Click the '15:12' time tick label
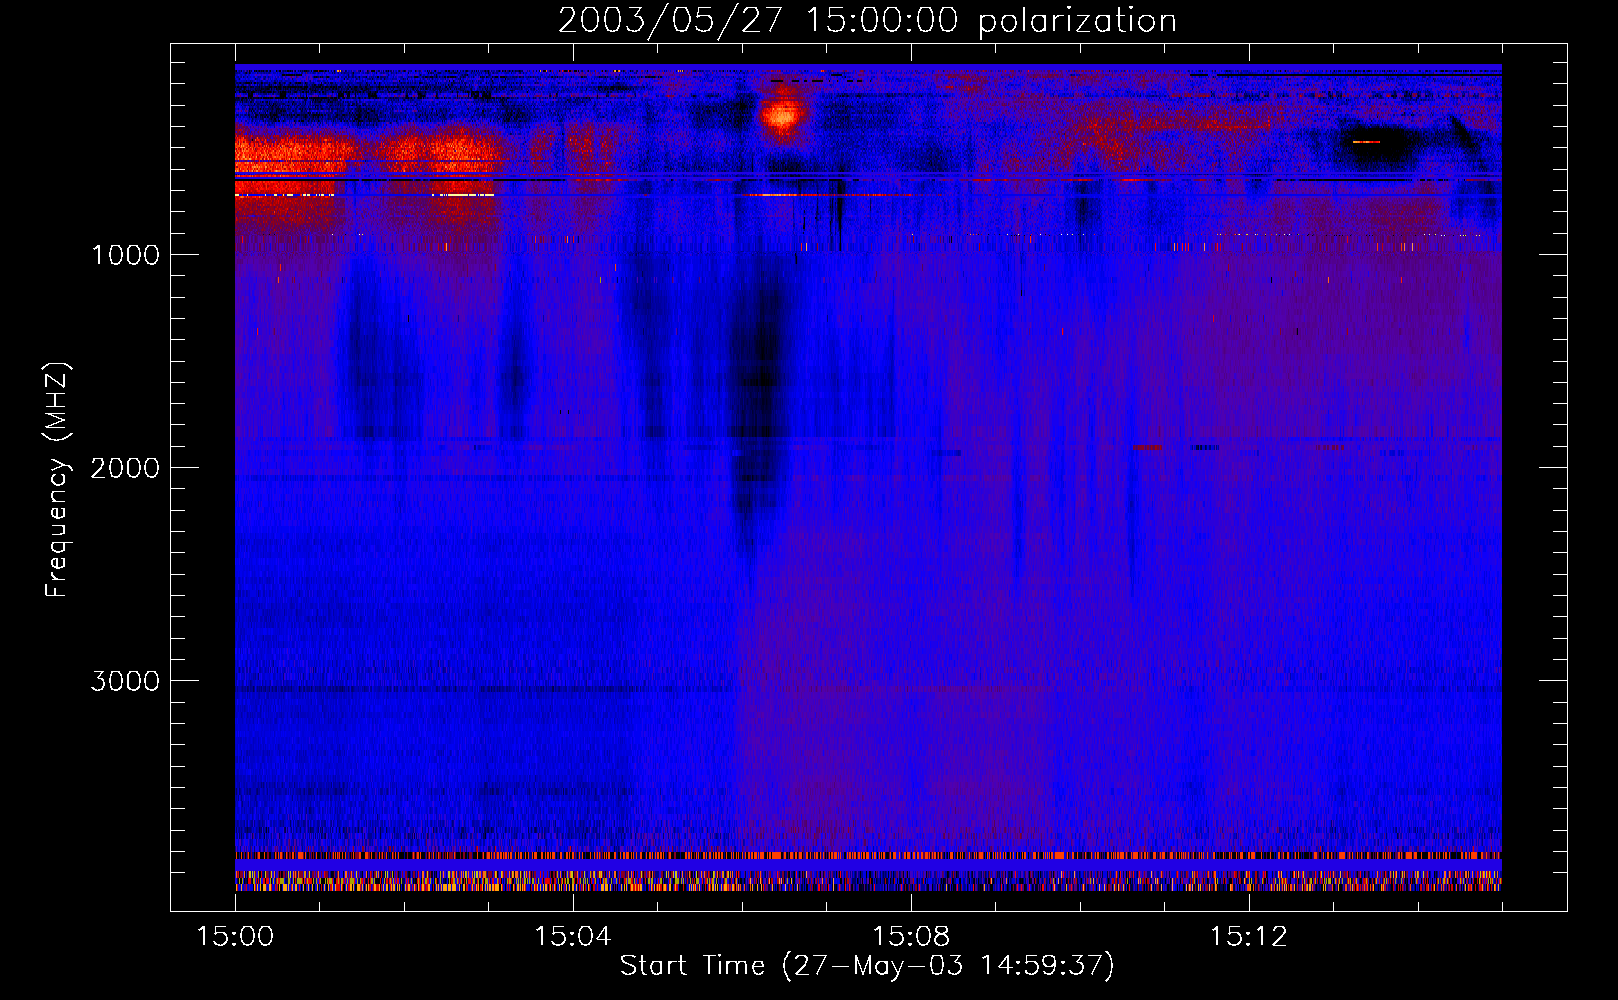This screenshot has height=1000, width=1618. (x=1249, y=937)
